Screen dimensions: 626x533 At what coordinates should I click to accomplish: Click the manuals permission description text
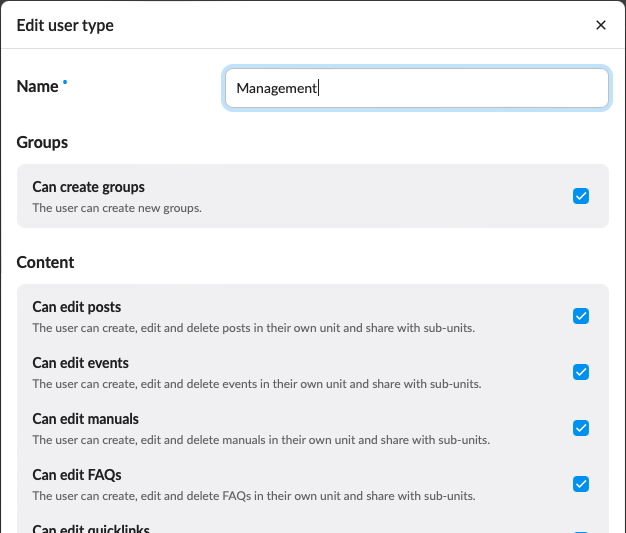pos(261,440)
